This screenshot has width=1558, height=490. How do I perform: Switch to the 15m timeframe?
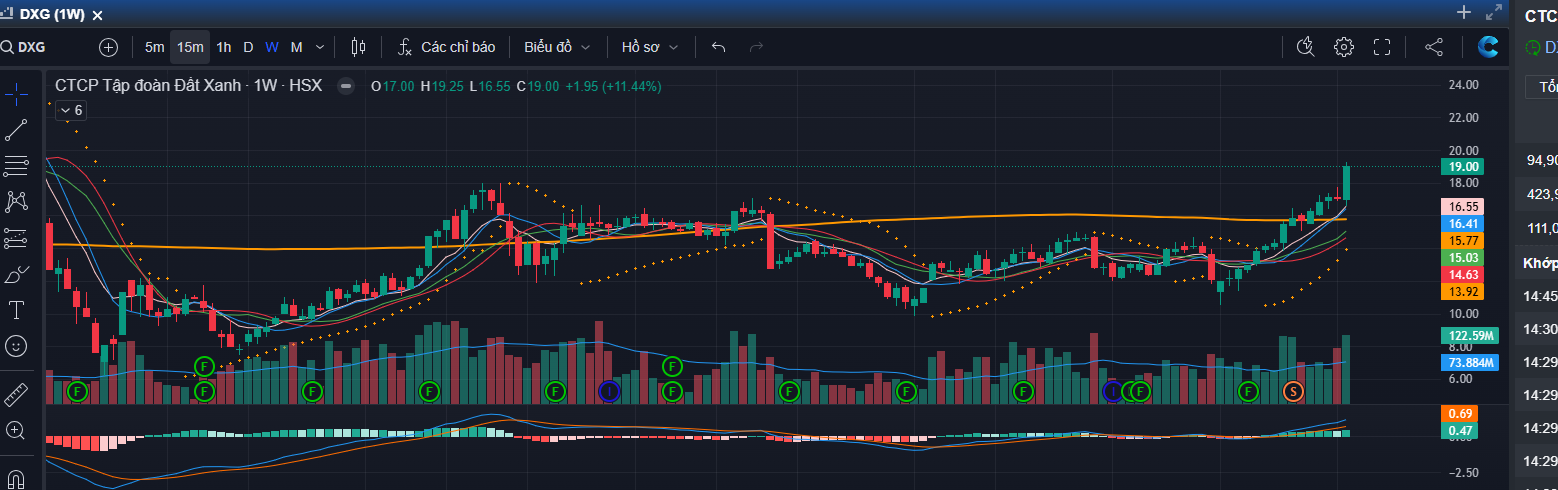[x=190, y=47]
